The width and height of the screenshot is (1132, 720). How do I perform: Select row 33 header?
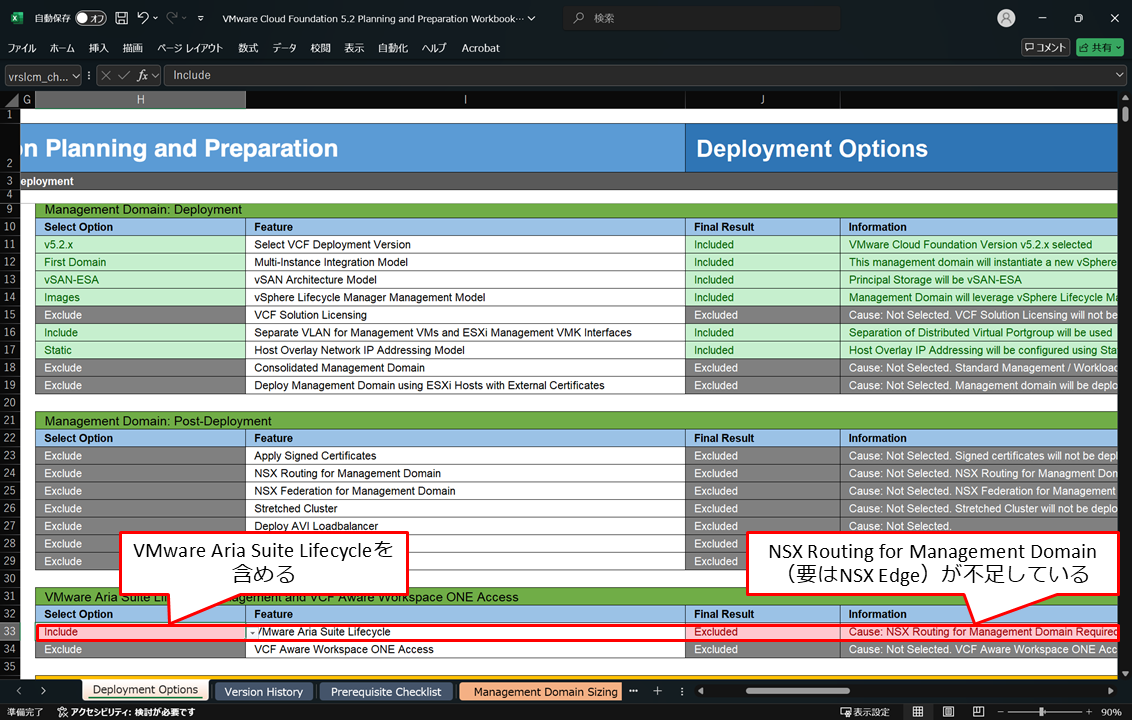[10, 631]
